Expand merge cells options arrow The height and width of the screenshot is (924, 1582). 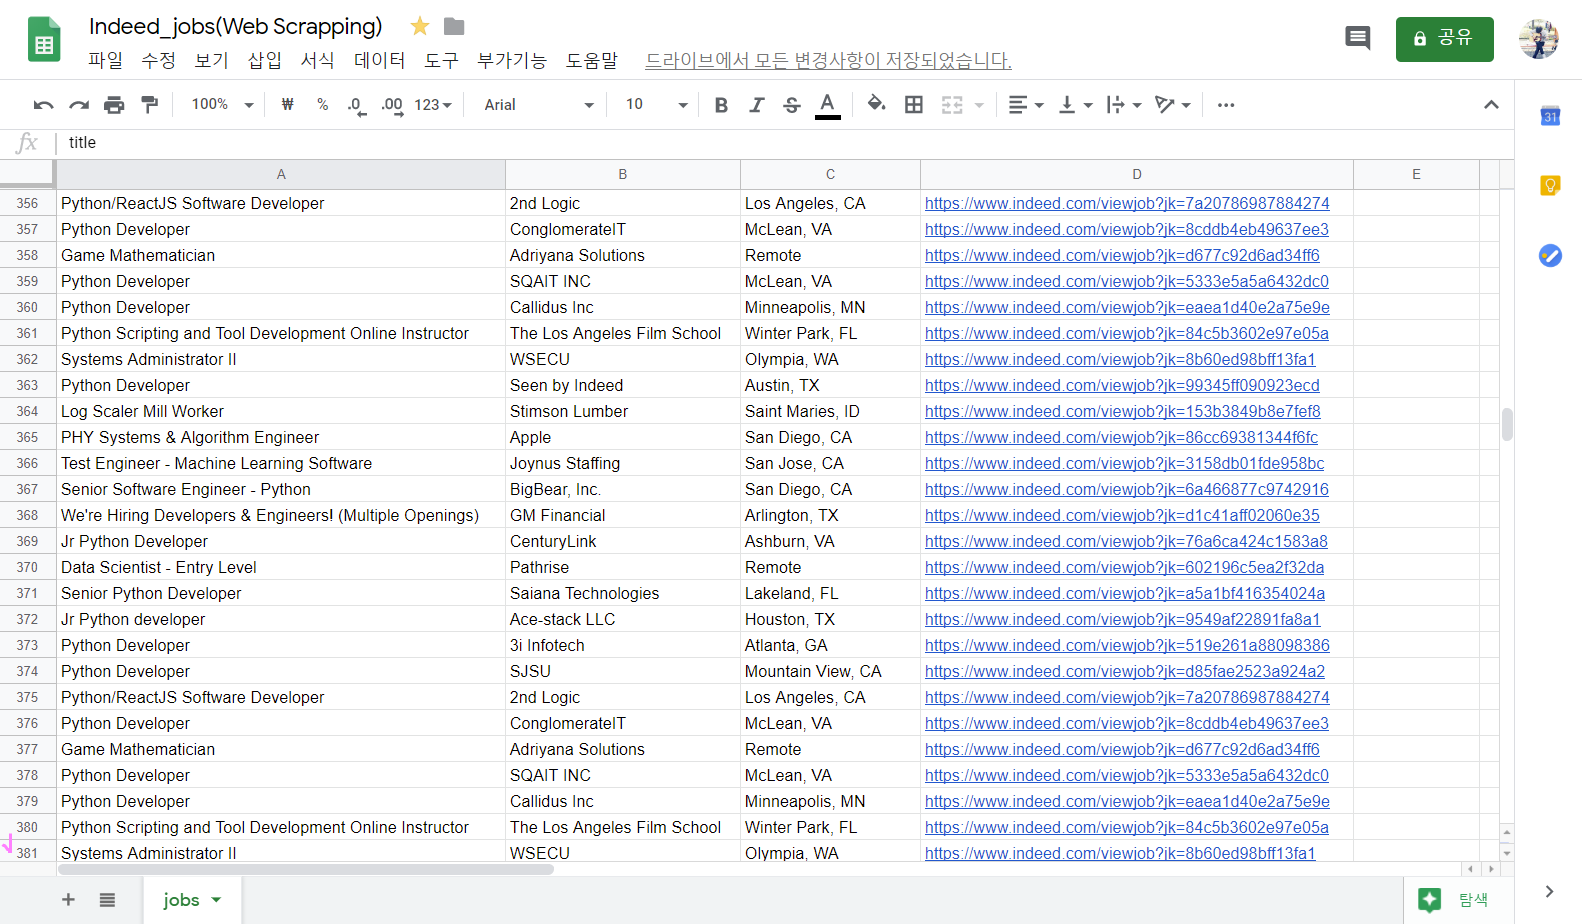point(979,105)
